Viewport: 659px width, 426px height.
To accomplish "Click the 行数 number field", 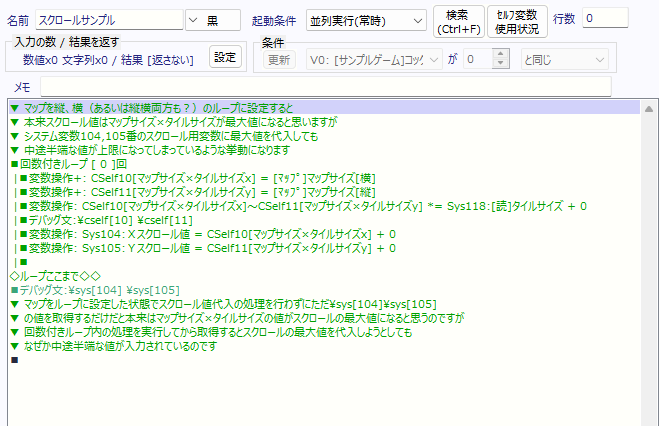I will tap(605, 19).
